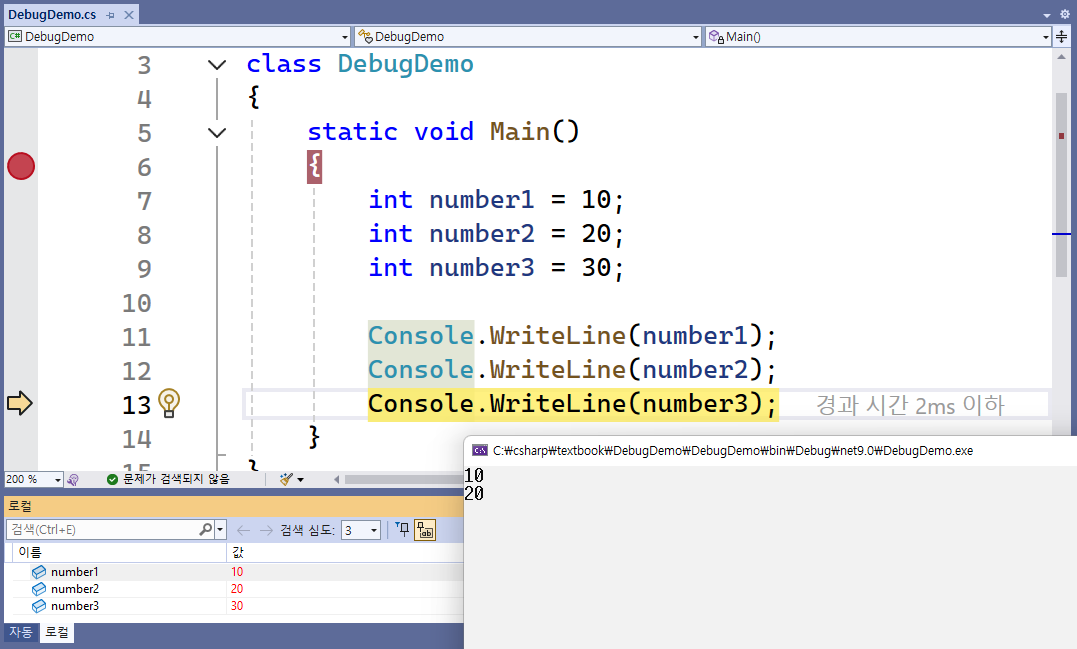Image resolution: width=1077 pixels, height=649 pixels.
Task: Click the Locals search input field
Action: point(102,530)
